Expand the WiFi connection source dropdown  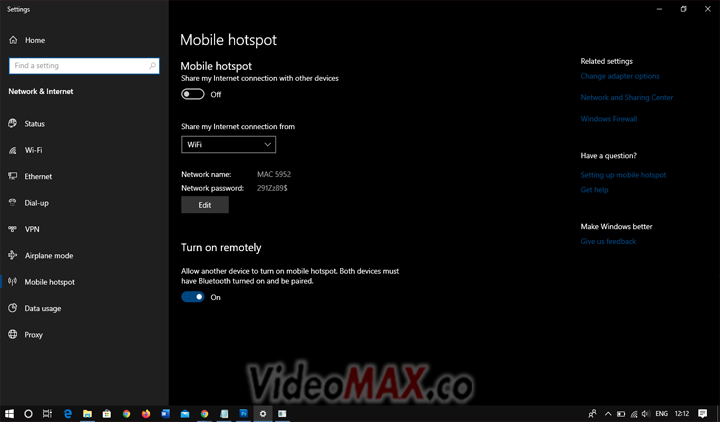(228, 145)
